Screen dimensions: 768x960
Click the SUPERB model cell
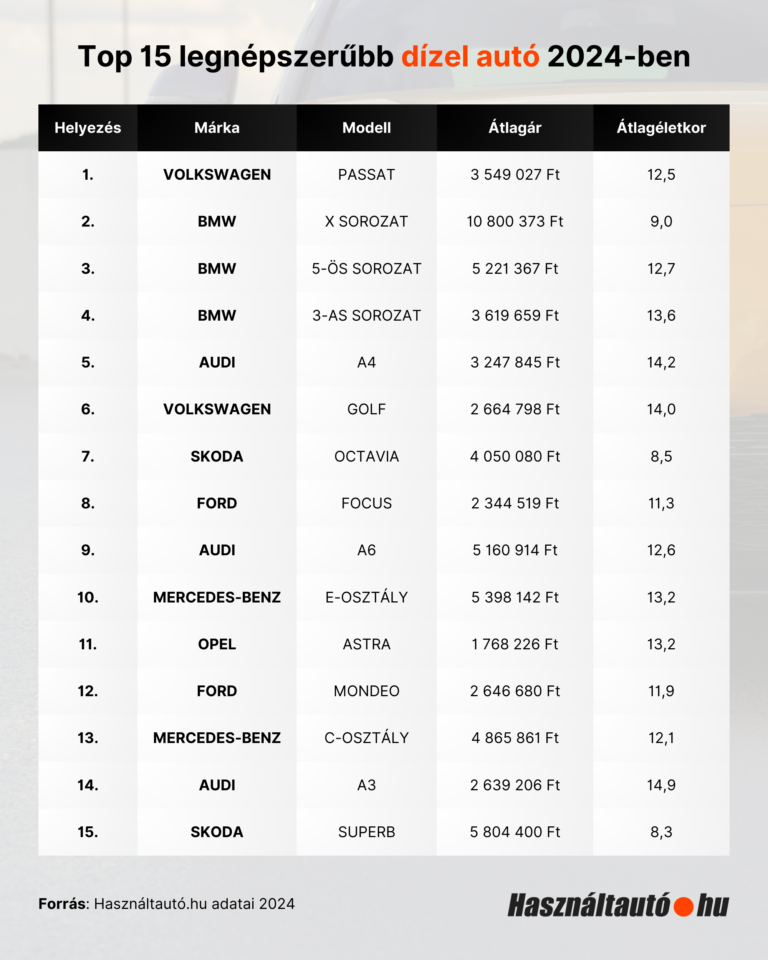(x=366, y=832)
